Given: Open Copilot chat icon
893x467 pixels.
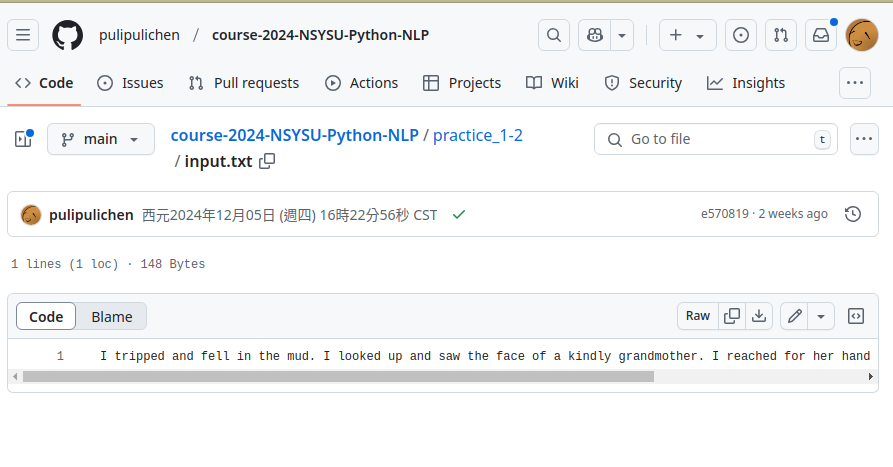Looking at the screenshot, I should (595, 35).
